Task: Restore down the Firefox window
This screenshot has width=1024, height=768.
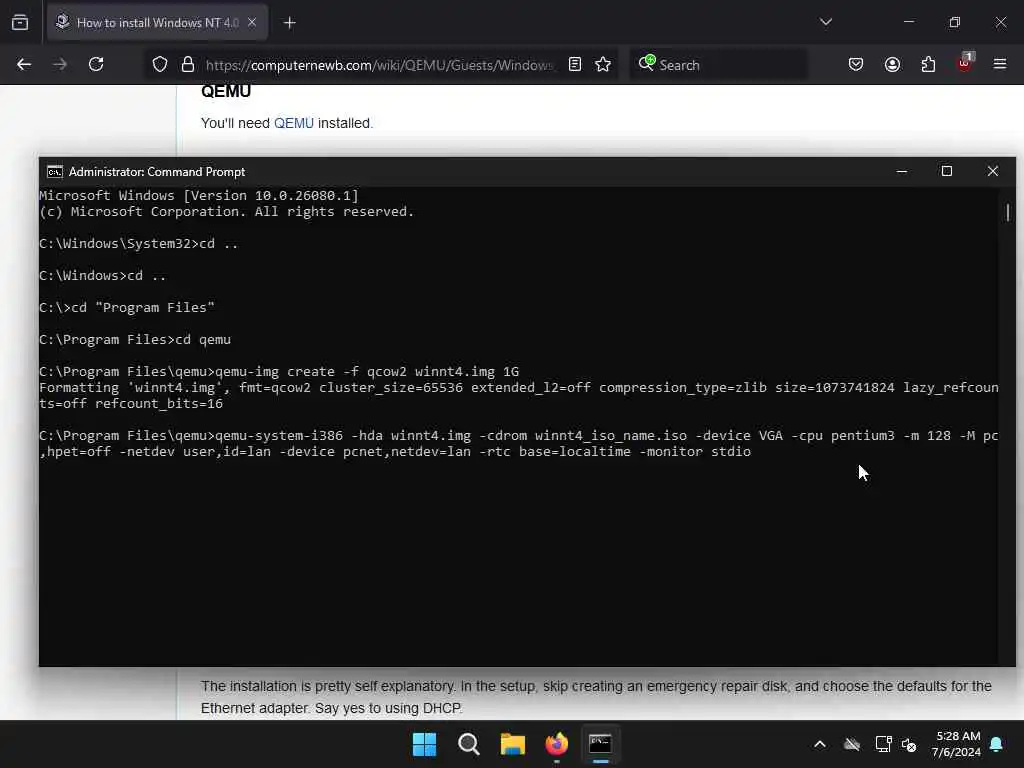Action: [x=954, y=22]
